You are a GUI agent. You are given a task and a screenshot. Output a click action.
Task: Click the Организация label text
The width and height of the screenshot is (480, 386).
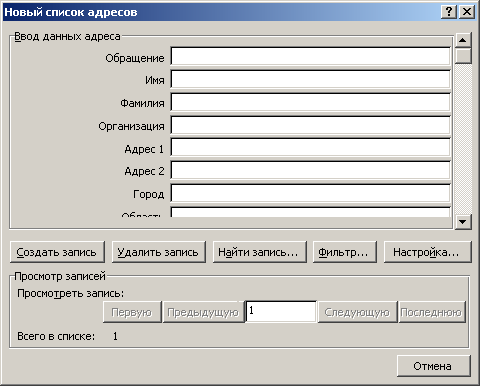click(131, 126)
